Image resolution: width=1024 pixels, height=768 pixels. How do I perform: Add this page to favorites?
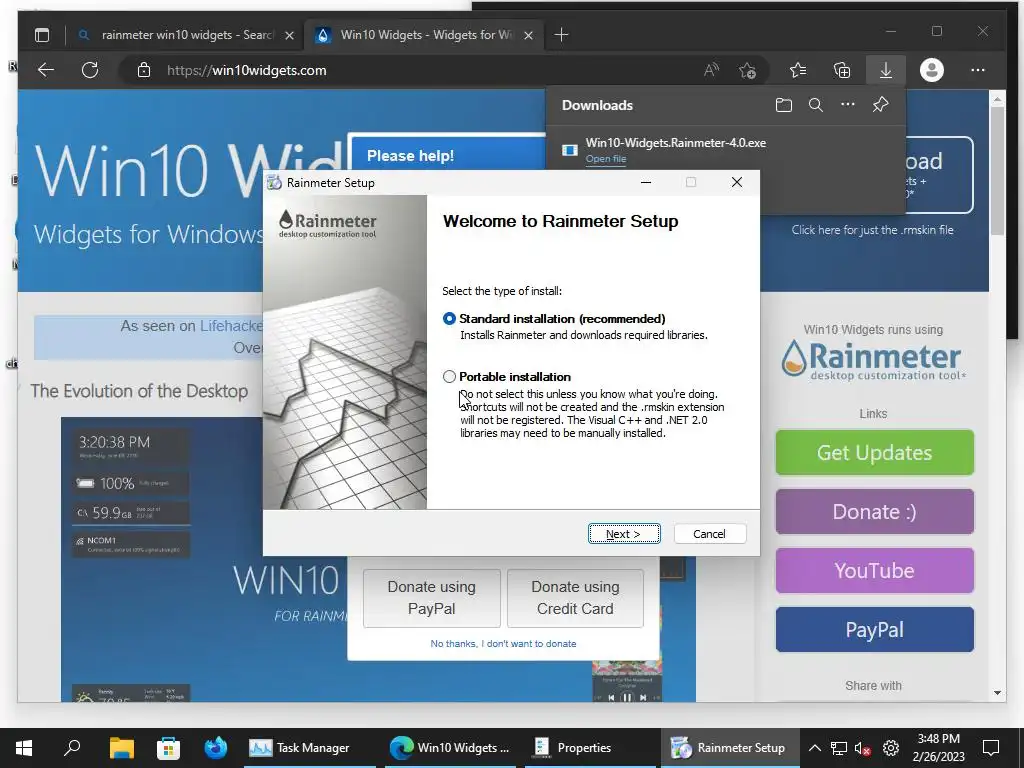click(748, 70)
